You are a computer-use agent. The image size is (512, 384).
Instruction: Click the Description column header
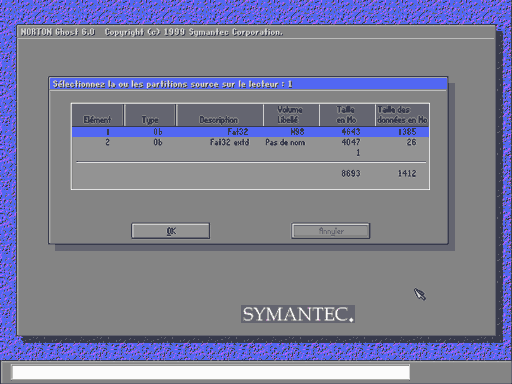coord(220,115)
